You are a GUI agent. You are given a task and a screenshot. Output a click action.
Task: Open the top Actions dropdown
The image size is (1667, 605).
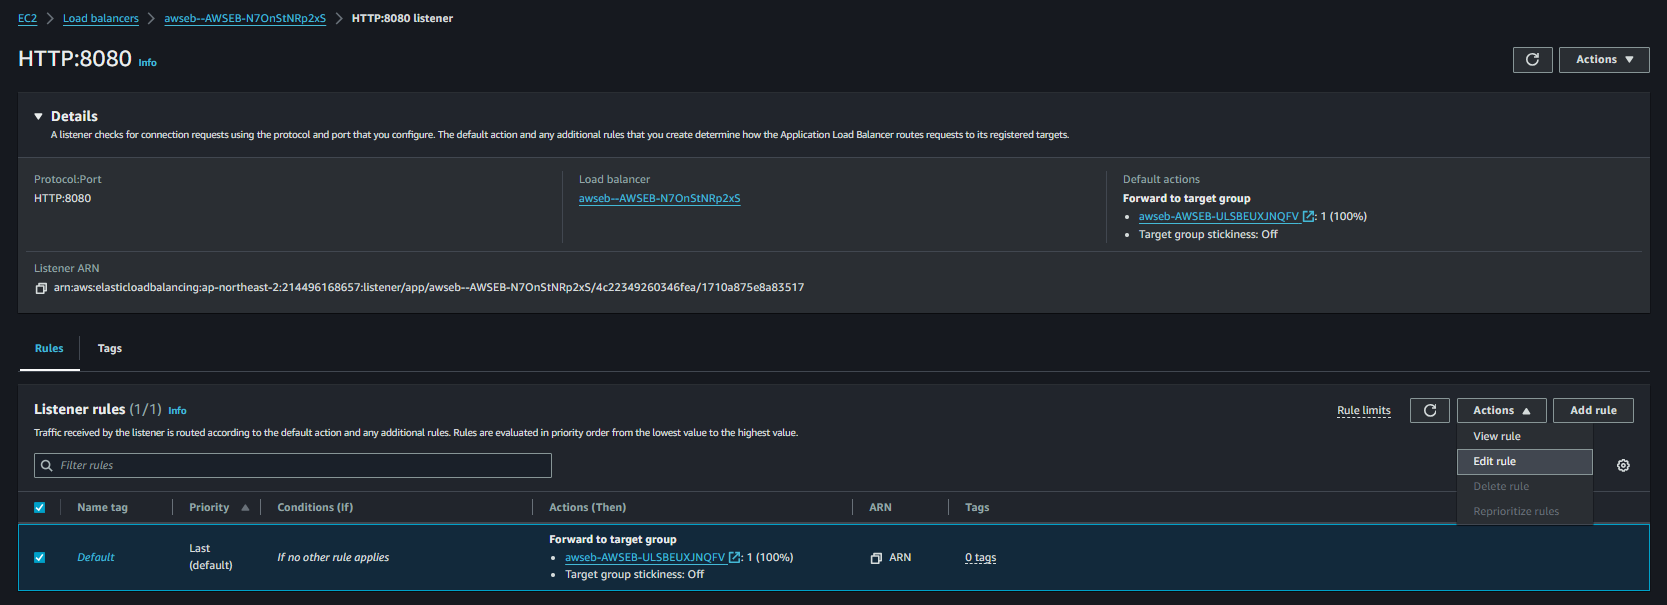[1604, 60]
